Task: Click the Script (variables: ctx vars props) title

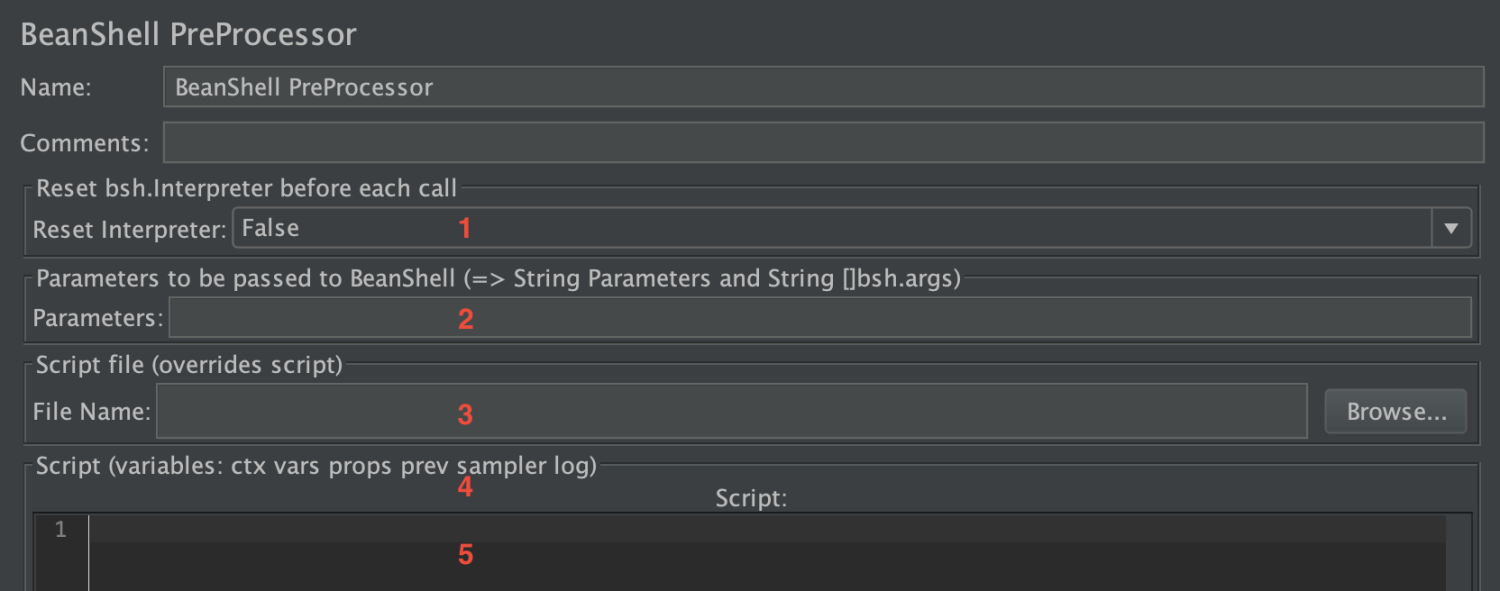Action: [x=316, y=466]
